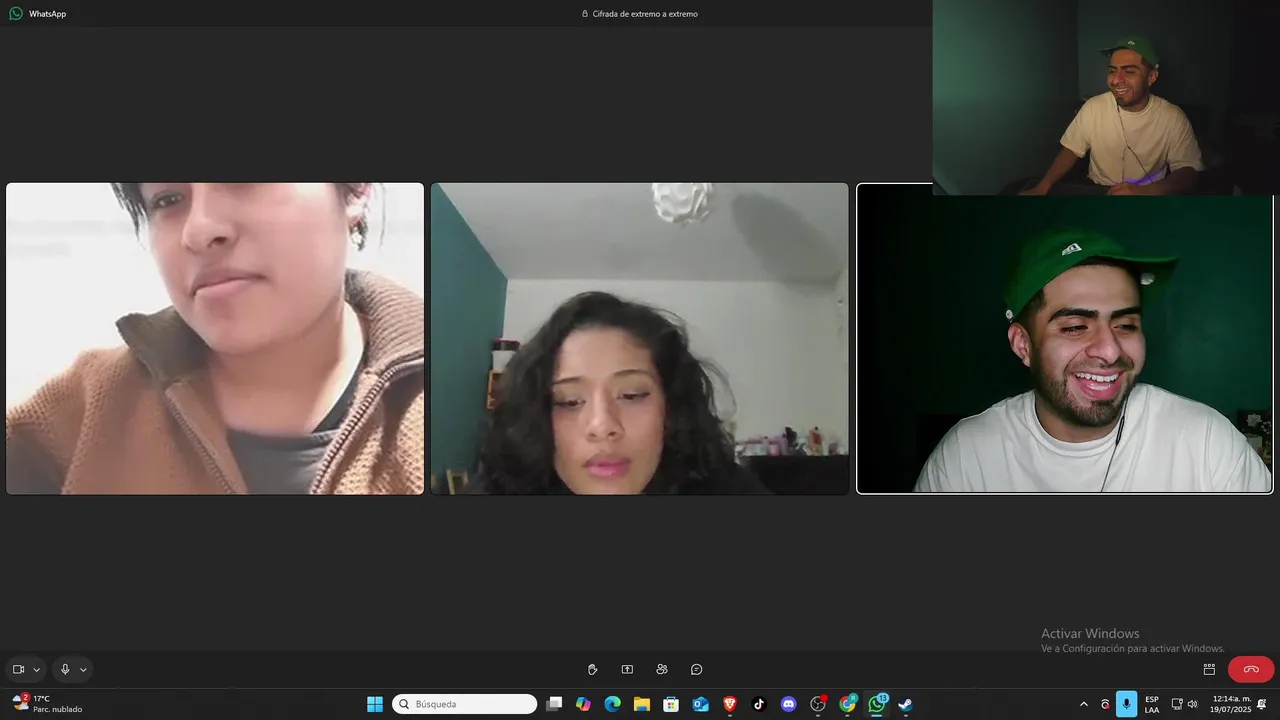The width and height of the screenshot is (1280, 720).
Task: Open Task View from the taskbar
Action: 554,704
